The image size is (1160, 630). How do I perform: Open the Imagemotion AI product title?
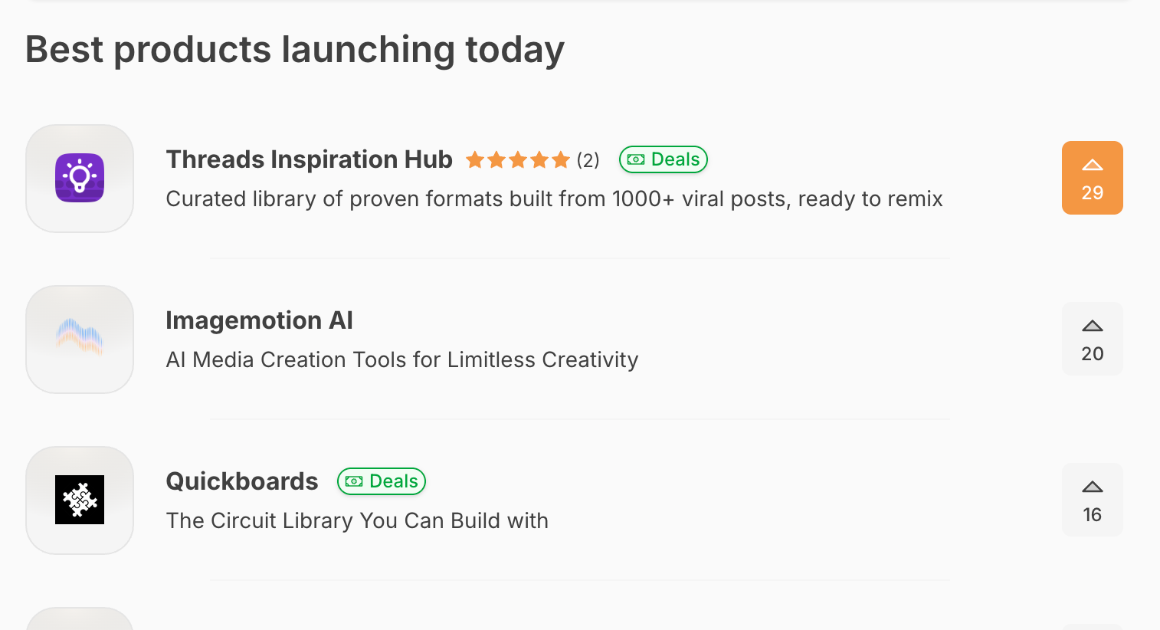tap(259, 320)
